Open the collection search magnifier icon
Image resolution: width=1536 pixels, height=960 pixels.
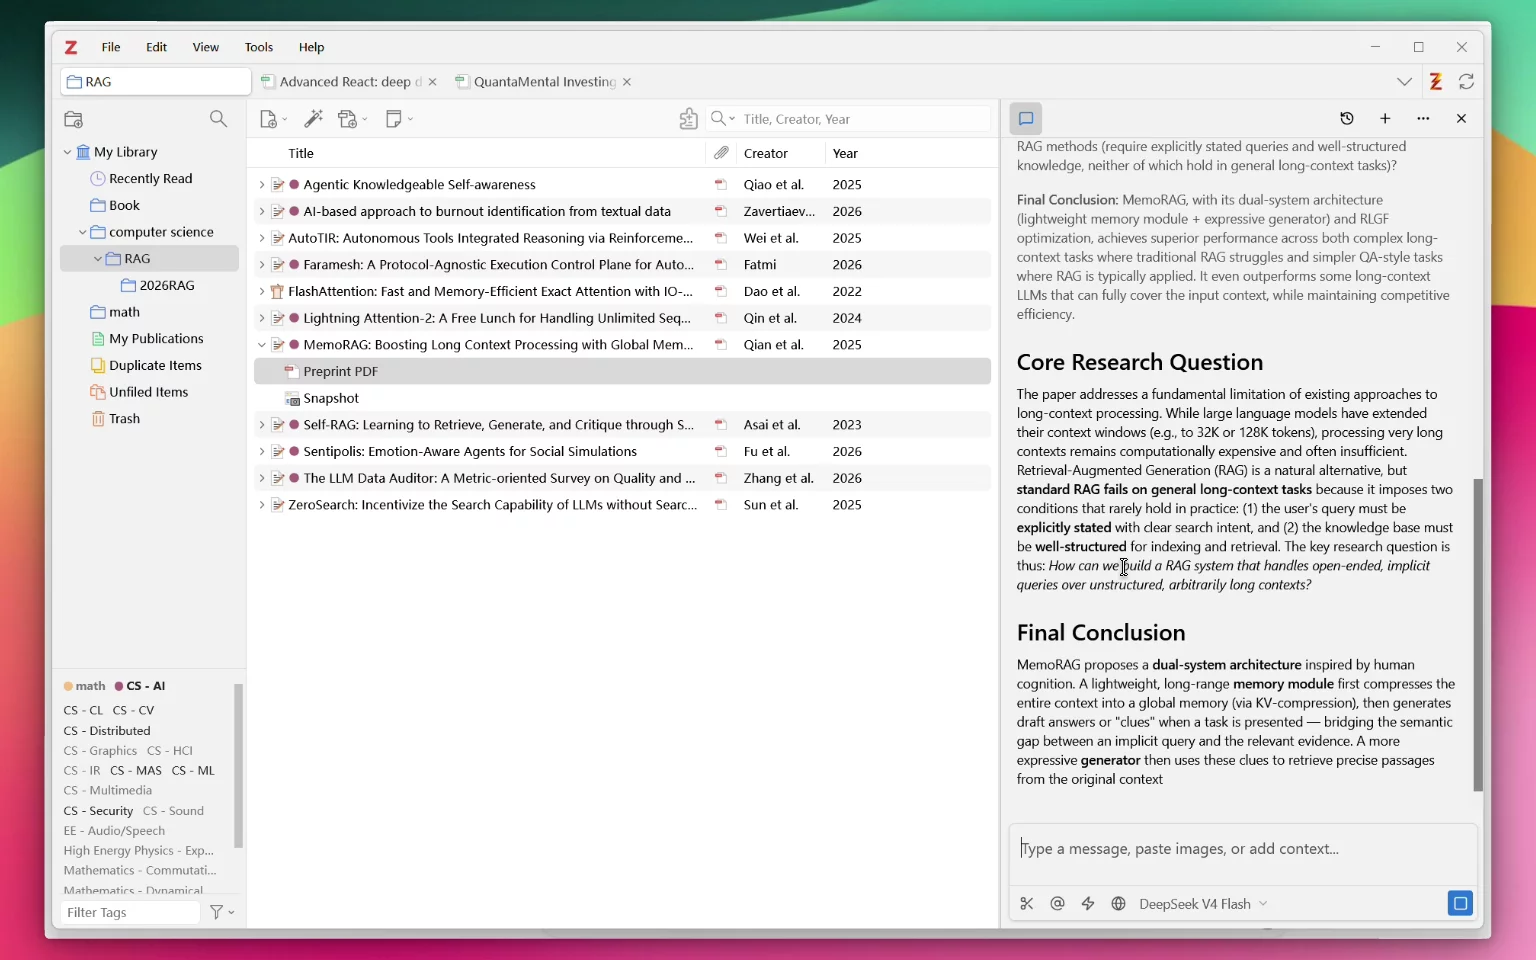218,119
